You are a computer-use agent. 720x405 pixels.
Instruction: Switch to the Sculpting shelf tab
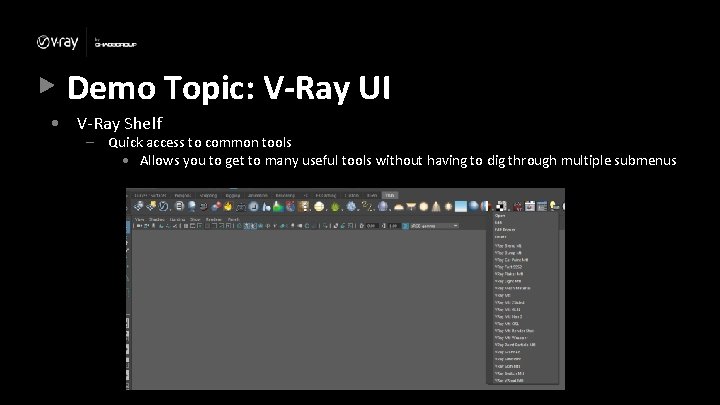[x=209, y=195]
